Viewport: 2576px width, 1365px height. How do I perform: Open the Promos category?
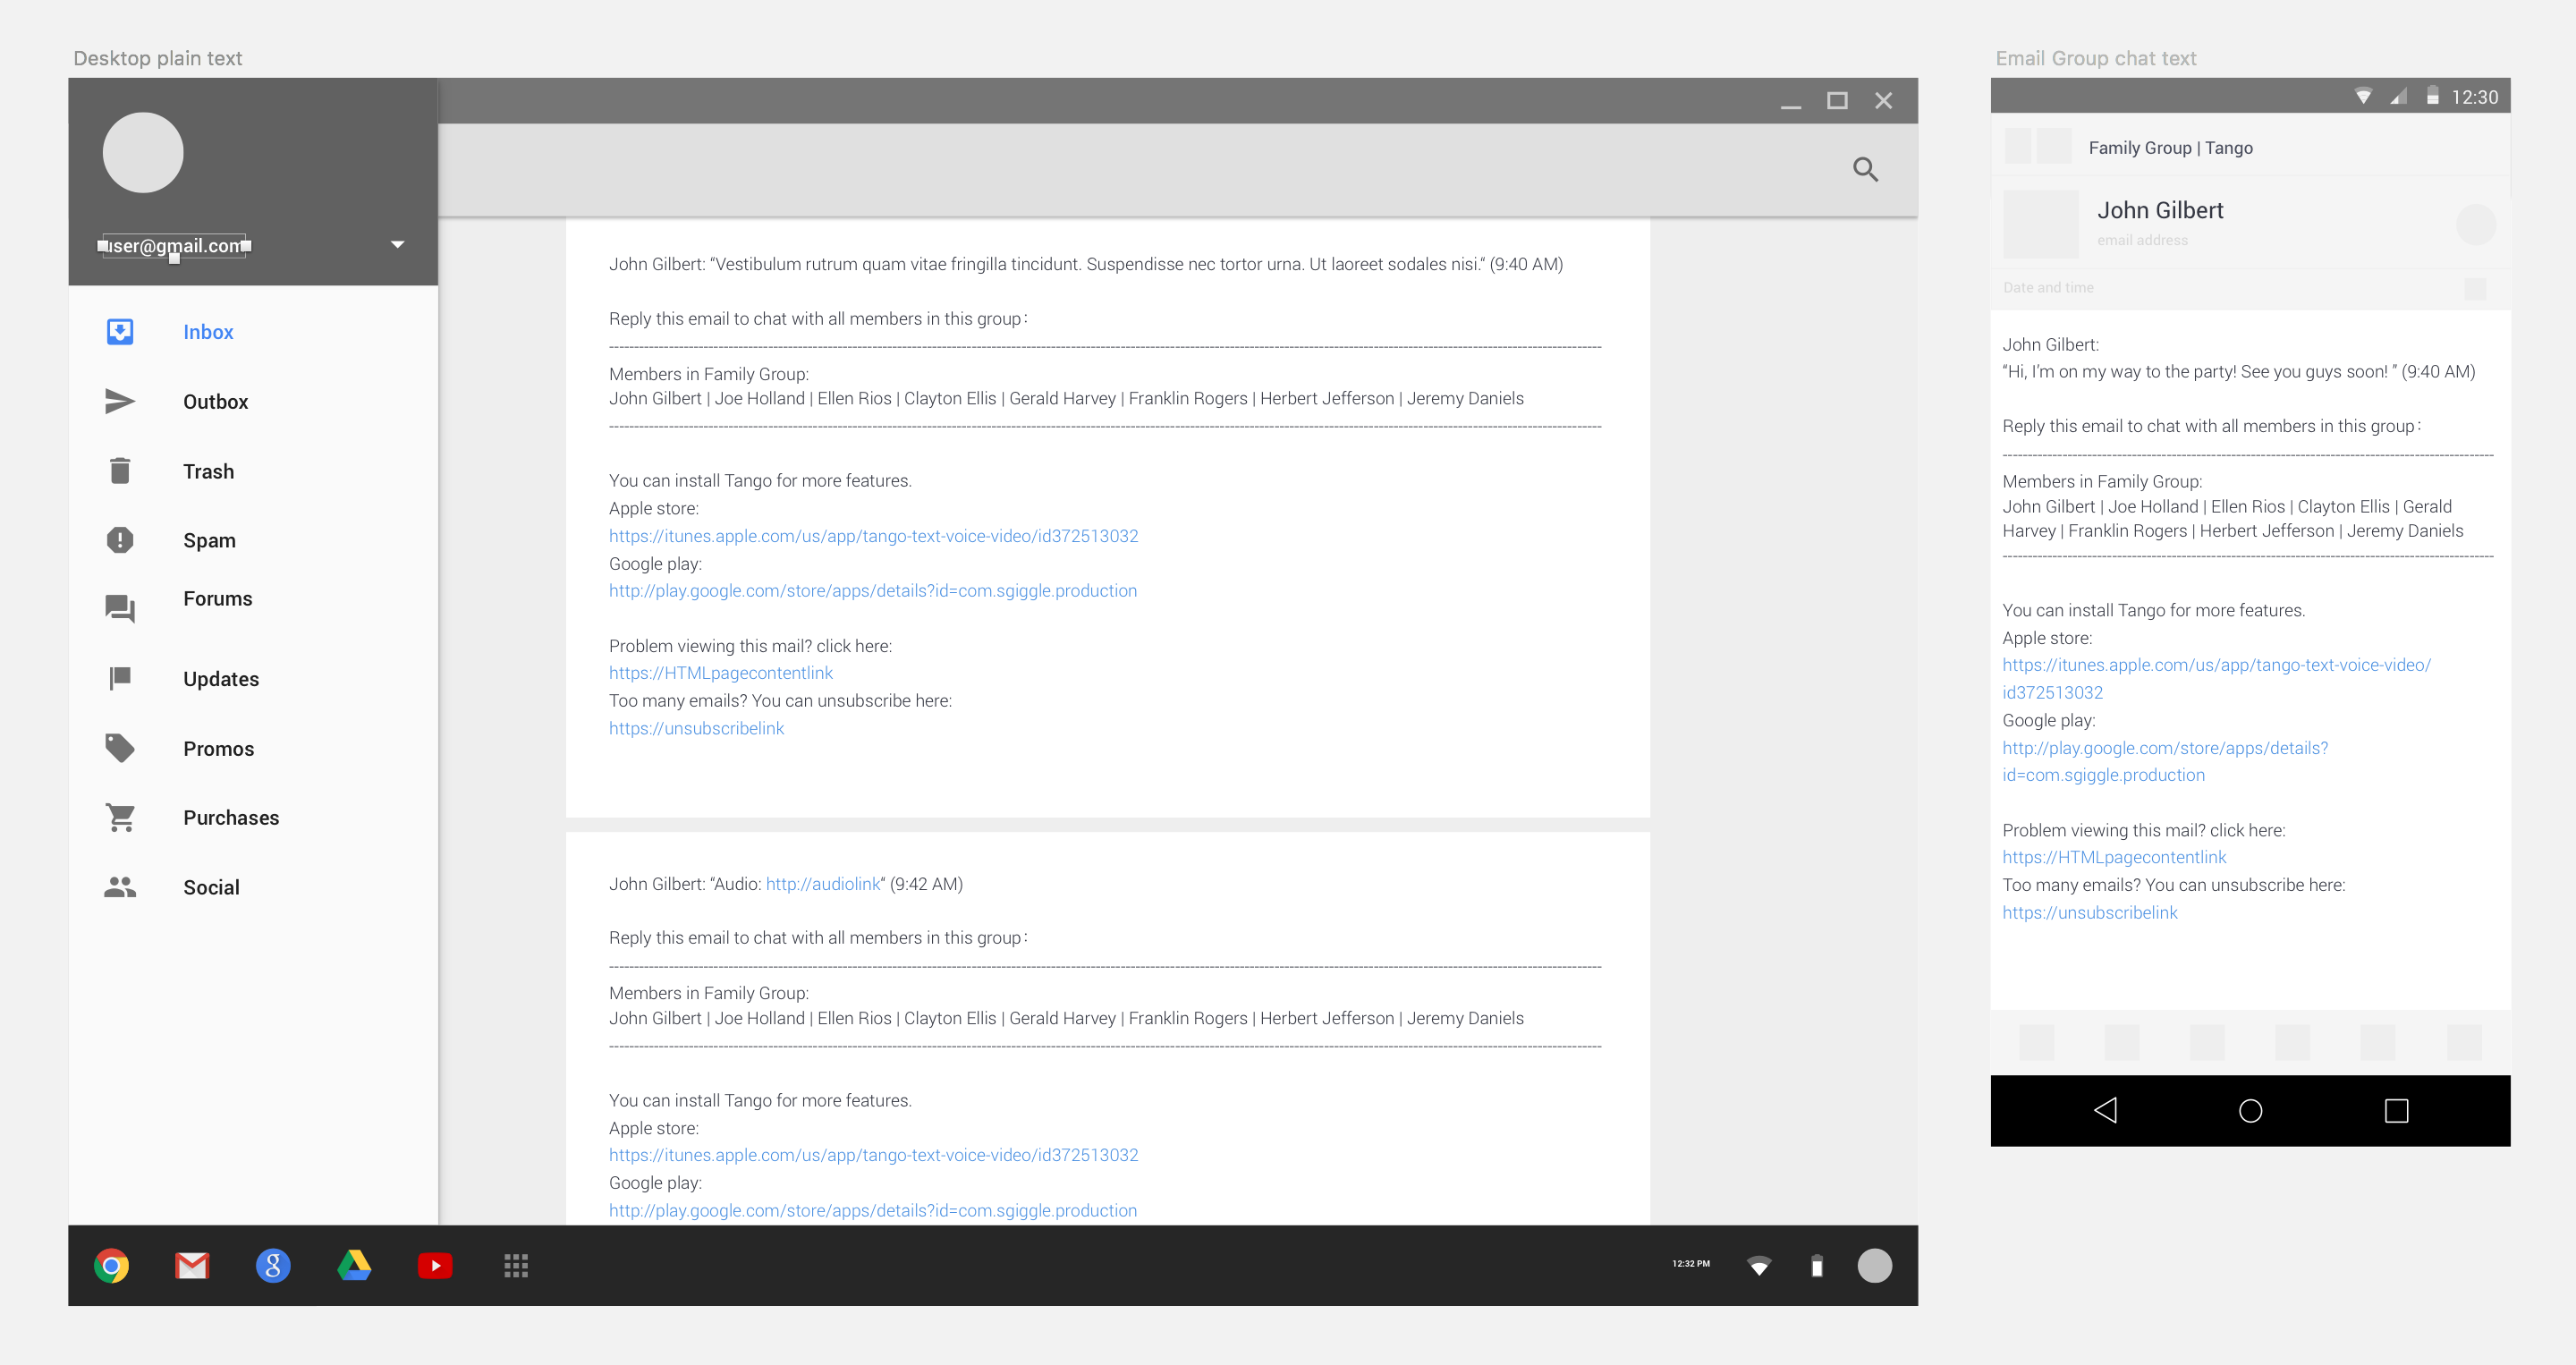coord(218,749)
